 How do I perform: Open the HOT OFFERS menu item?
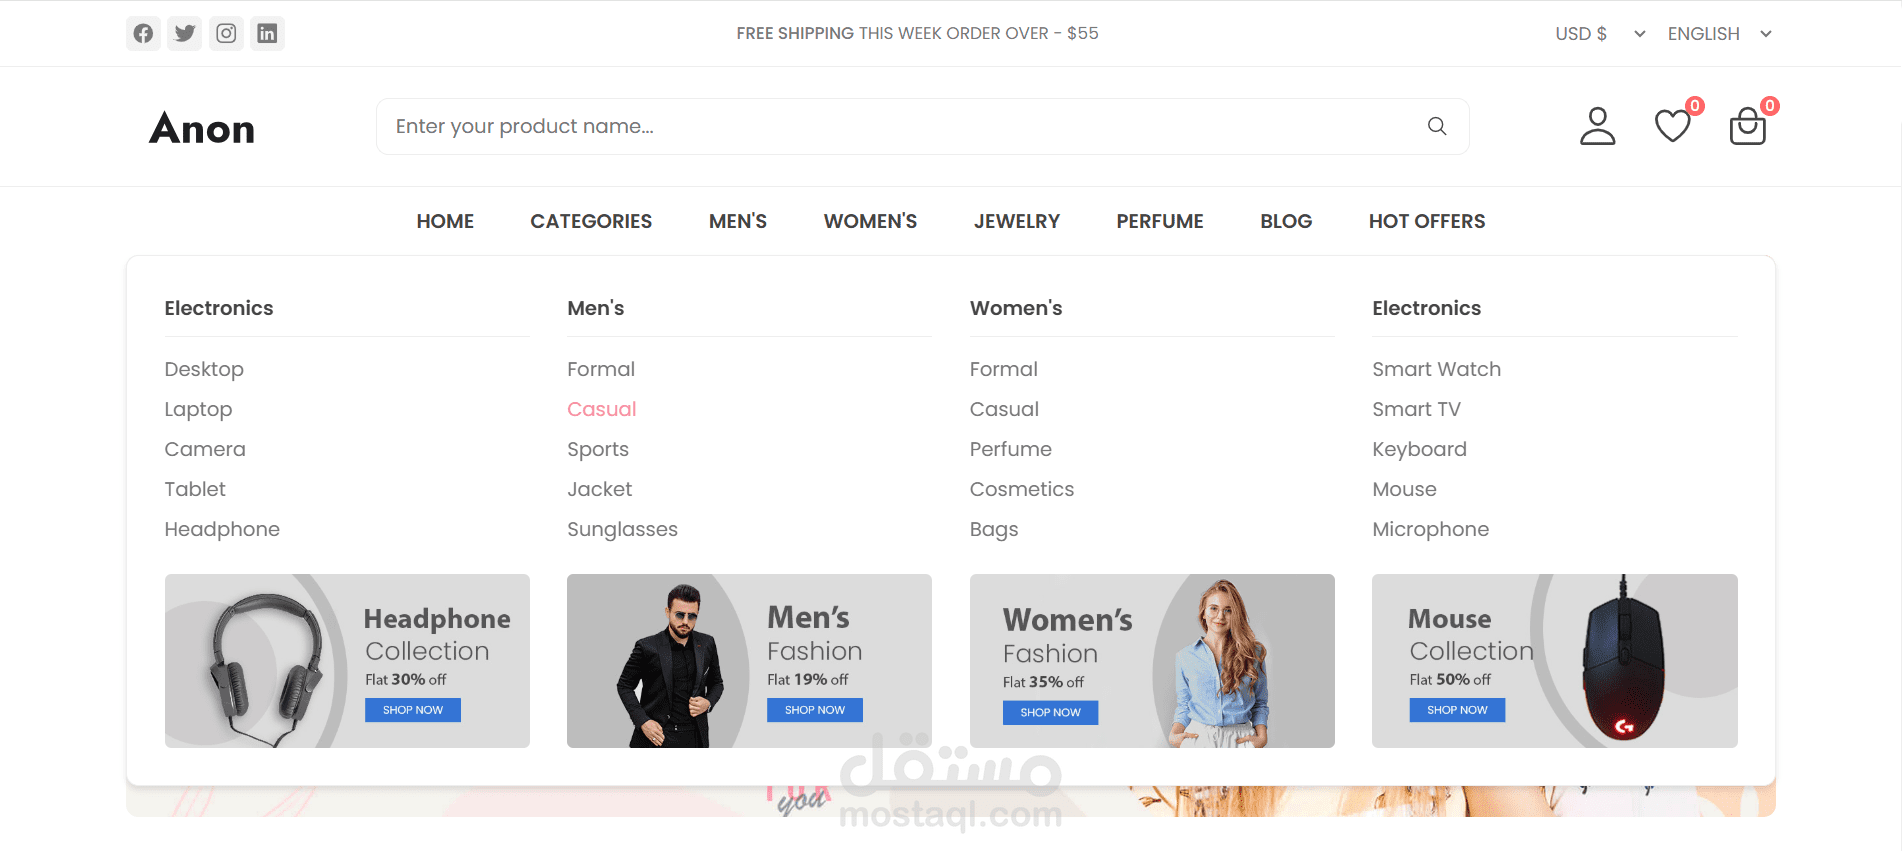1427,221
